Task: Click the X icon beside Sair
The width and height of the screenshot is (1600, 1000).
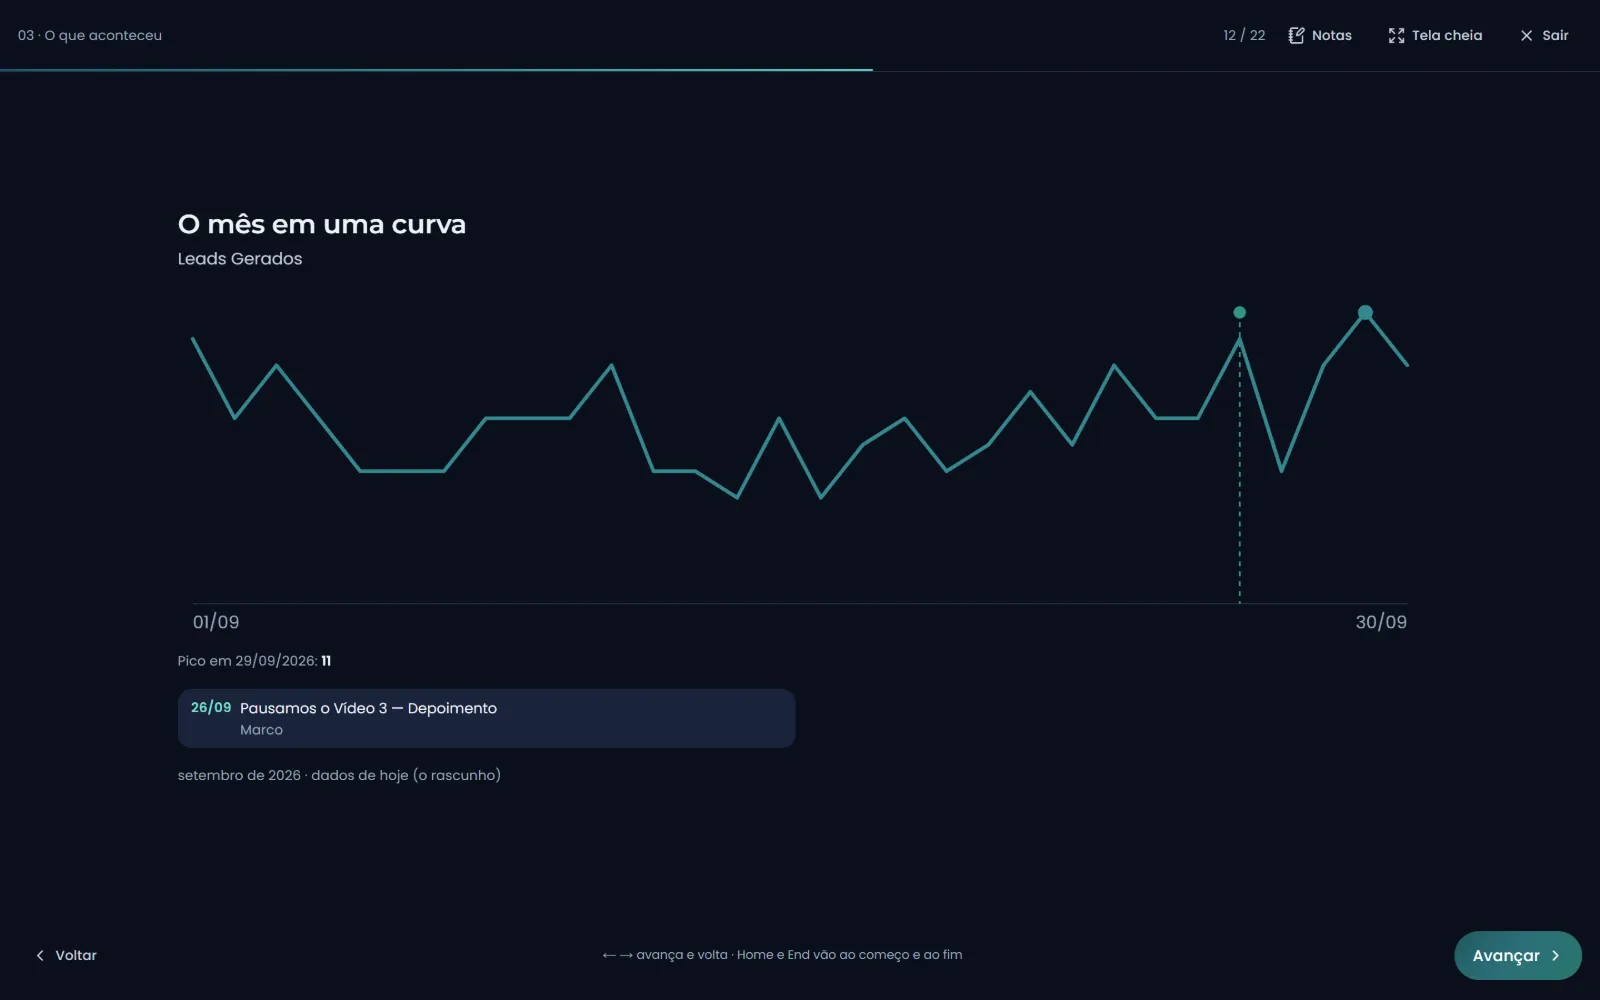Action: pyautogui.click(x=1526, y=35)
